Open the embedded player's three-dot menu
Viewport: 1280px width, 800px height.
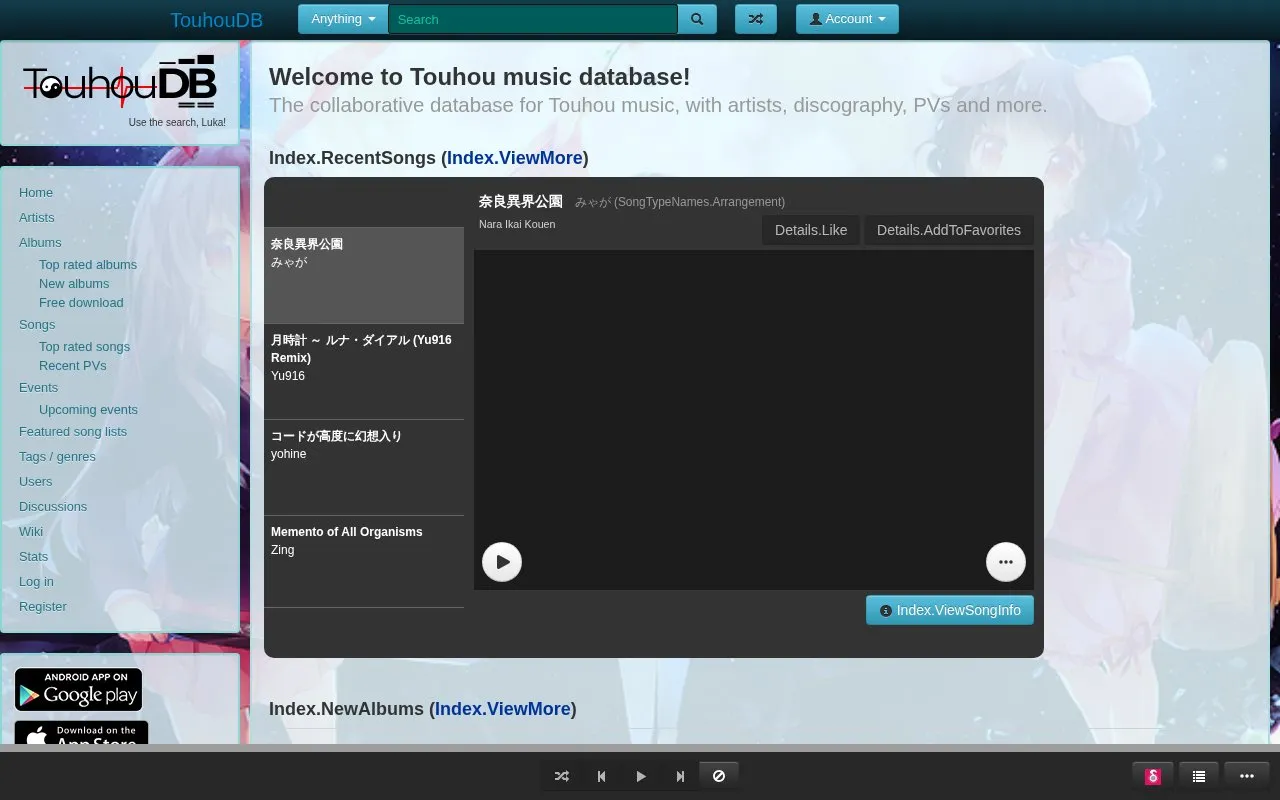pos(1006,562)
